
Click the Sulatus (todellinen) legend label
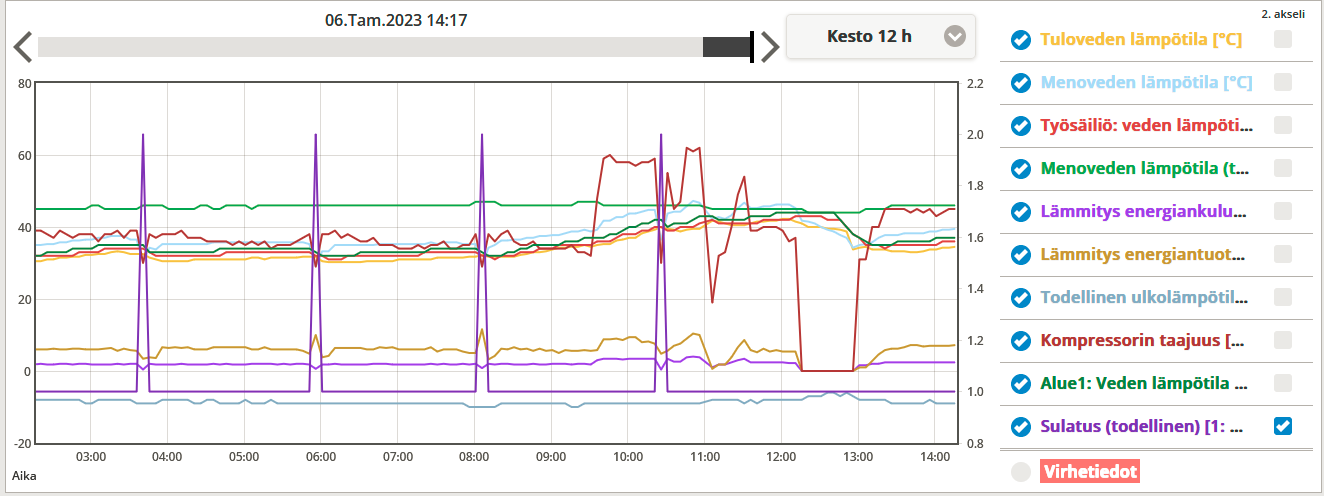(x=1142, y=427)
